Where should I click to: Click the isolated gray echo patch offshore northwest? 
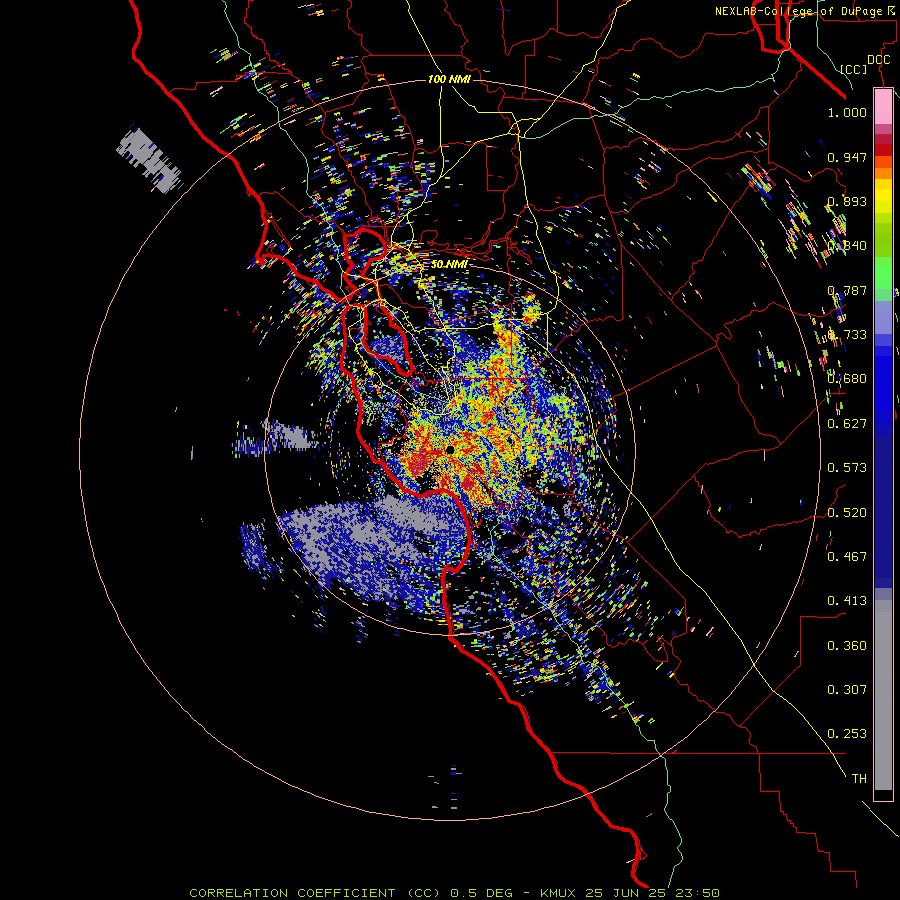coord(149,160)
